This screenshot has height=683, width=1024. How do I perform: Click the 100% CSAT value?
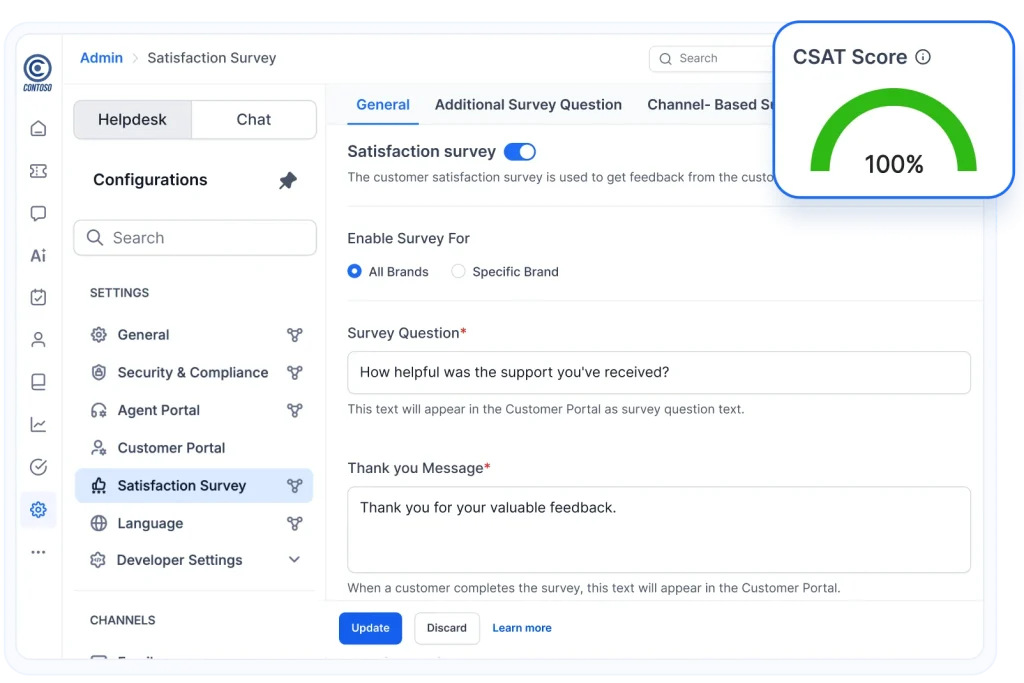[x=894, y=164]
